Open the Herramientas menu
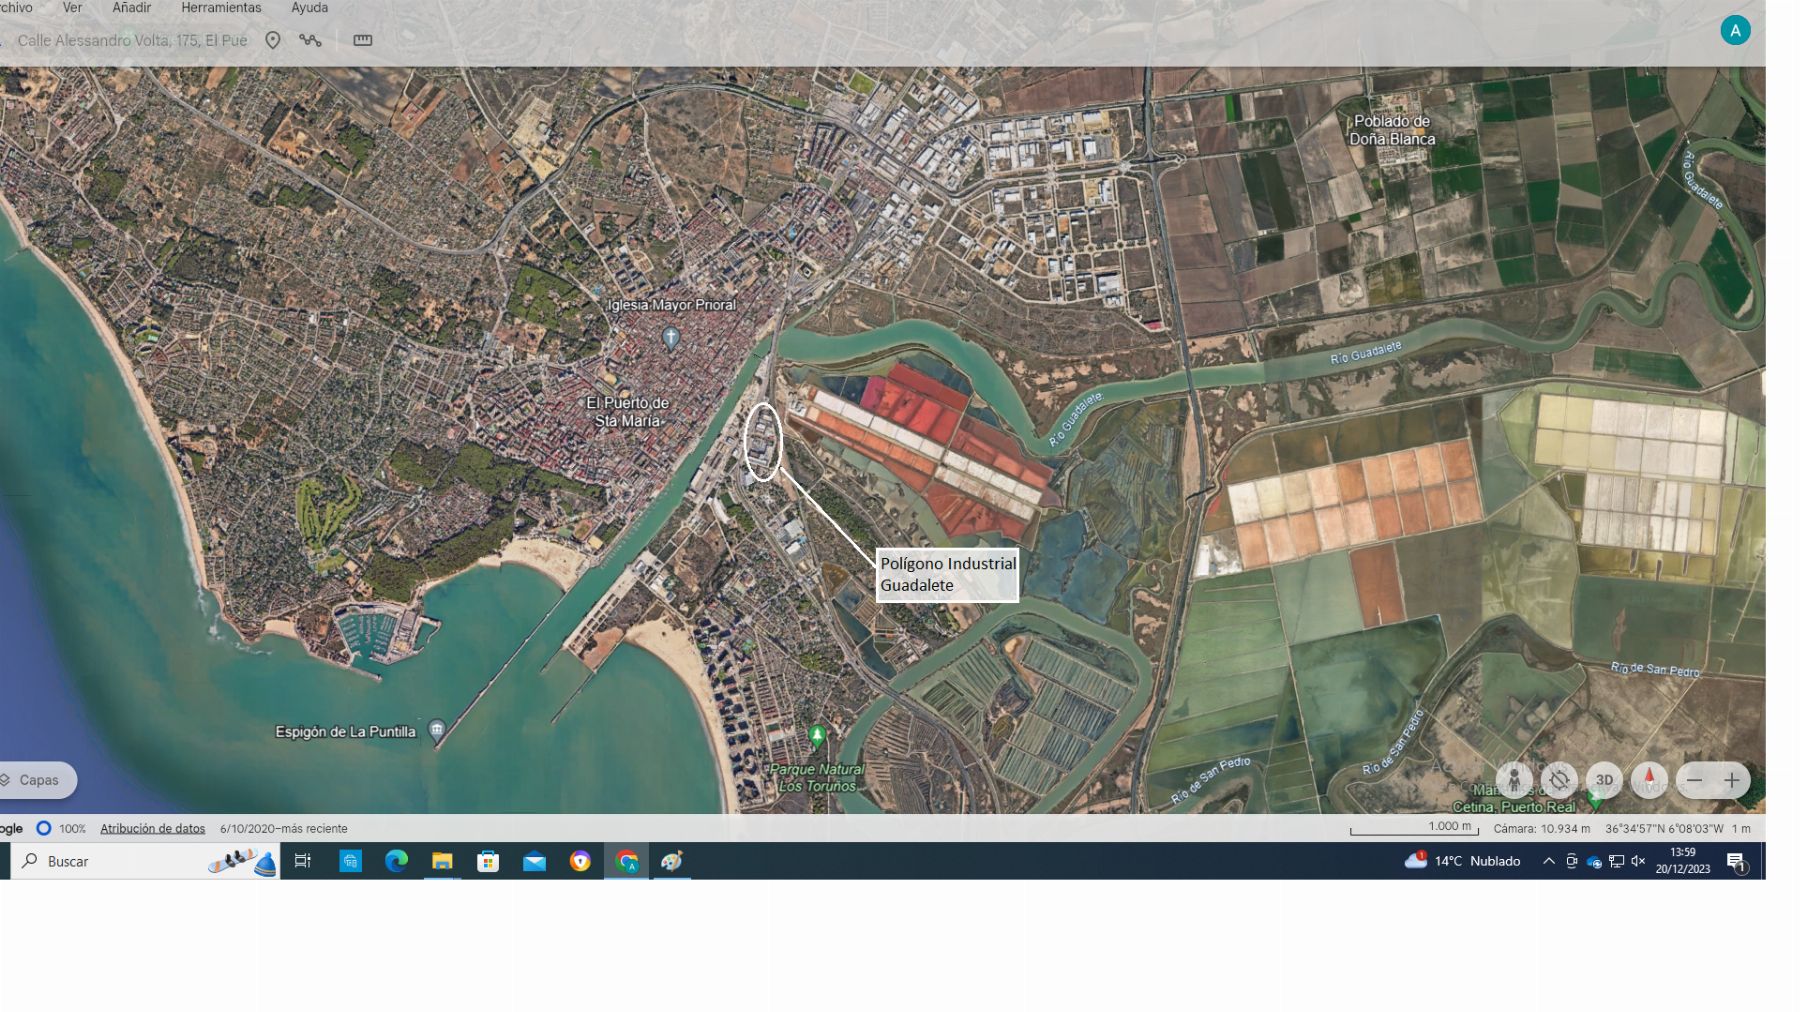The width and height of the screenshot is (1800, 1012). (221, 8)
